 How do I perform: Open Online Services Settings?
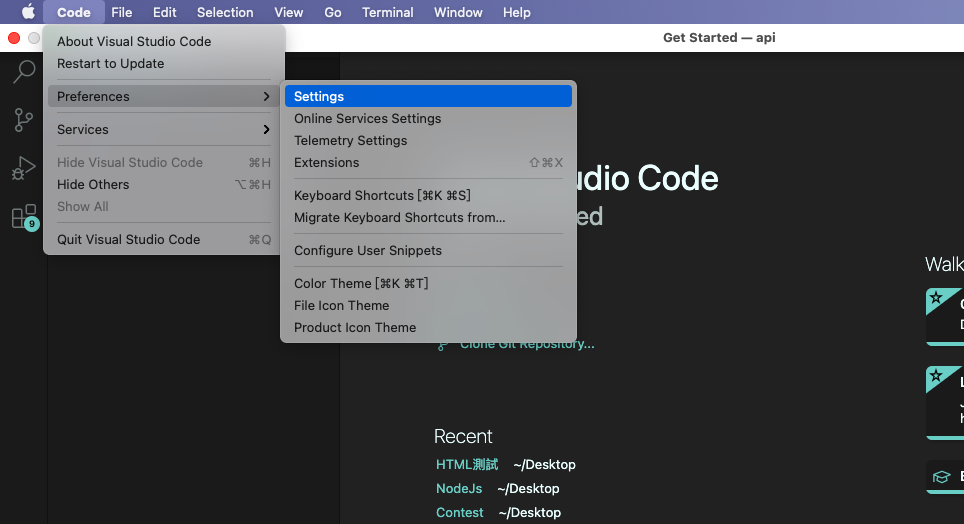428,119
